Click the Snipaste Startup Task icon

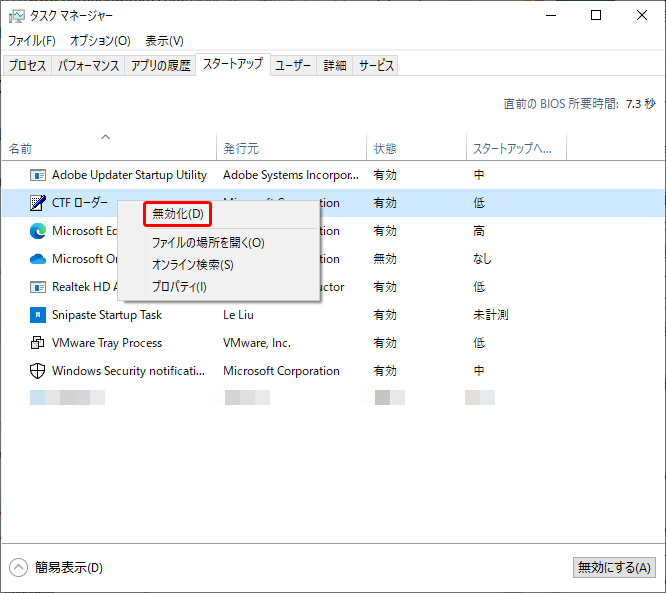pos(38,315)
